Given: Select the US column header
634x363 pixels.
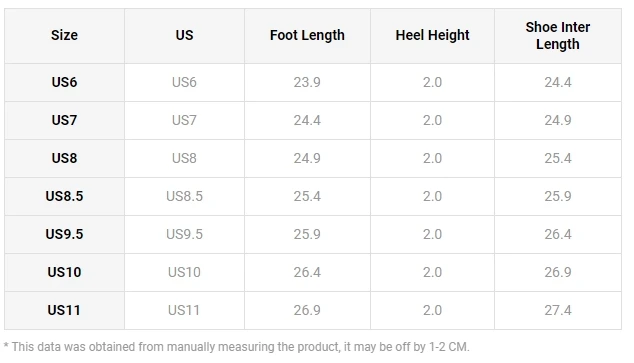Looking at the screenshot, I should (x=184, y=36).
